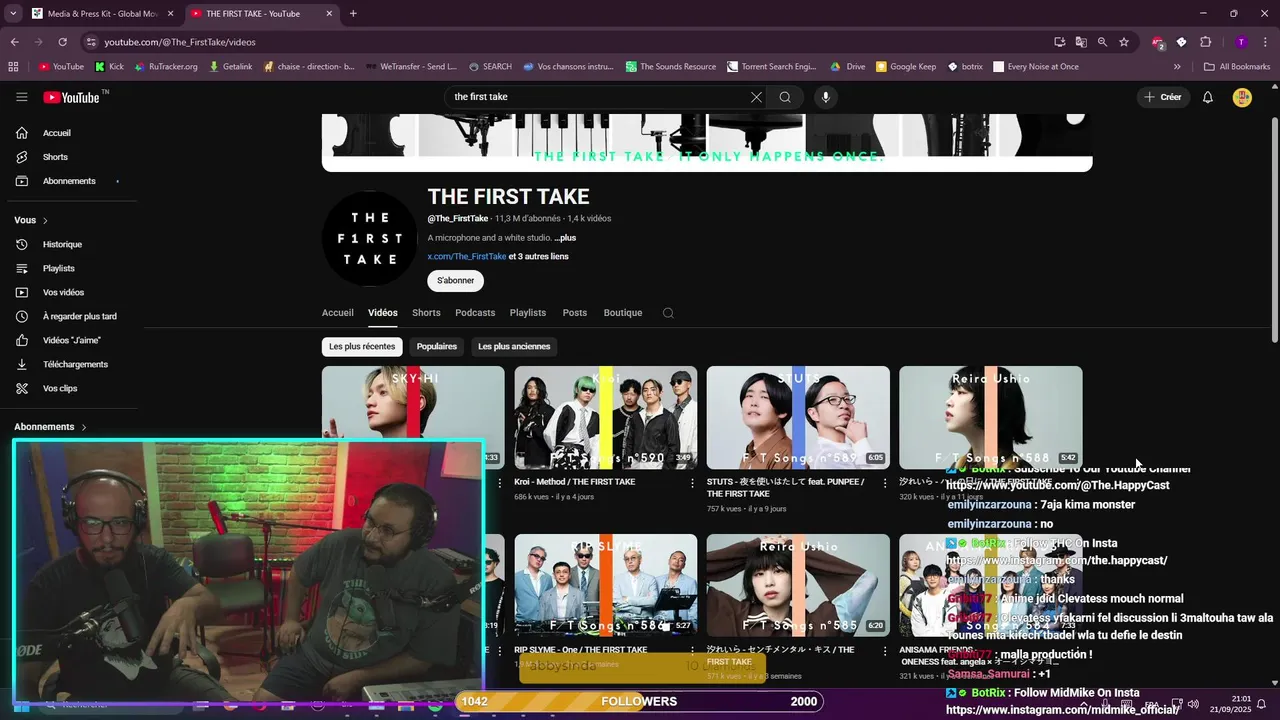Image resolution: width=1280 pixels, height=720 pixels.
Task: Go back with the browser back arrow
Action: 14,42
